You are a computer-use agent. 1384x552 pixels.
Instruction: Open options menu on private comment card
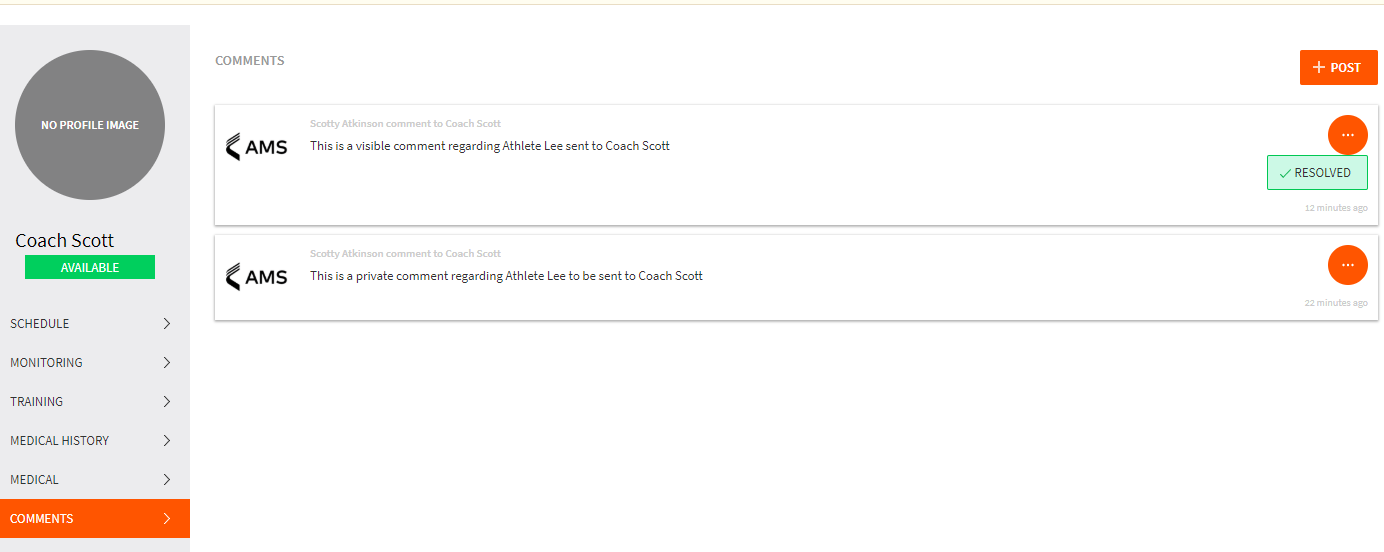(1347, 264)
